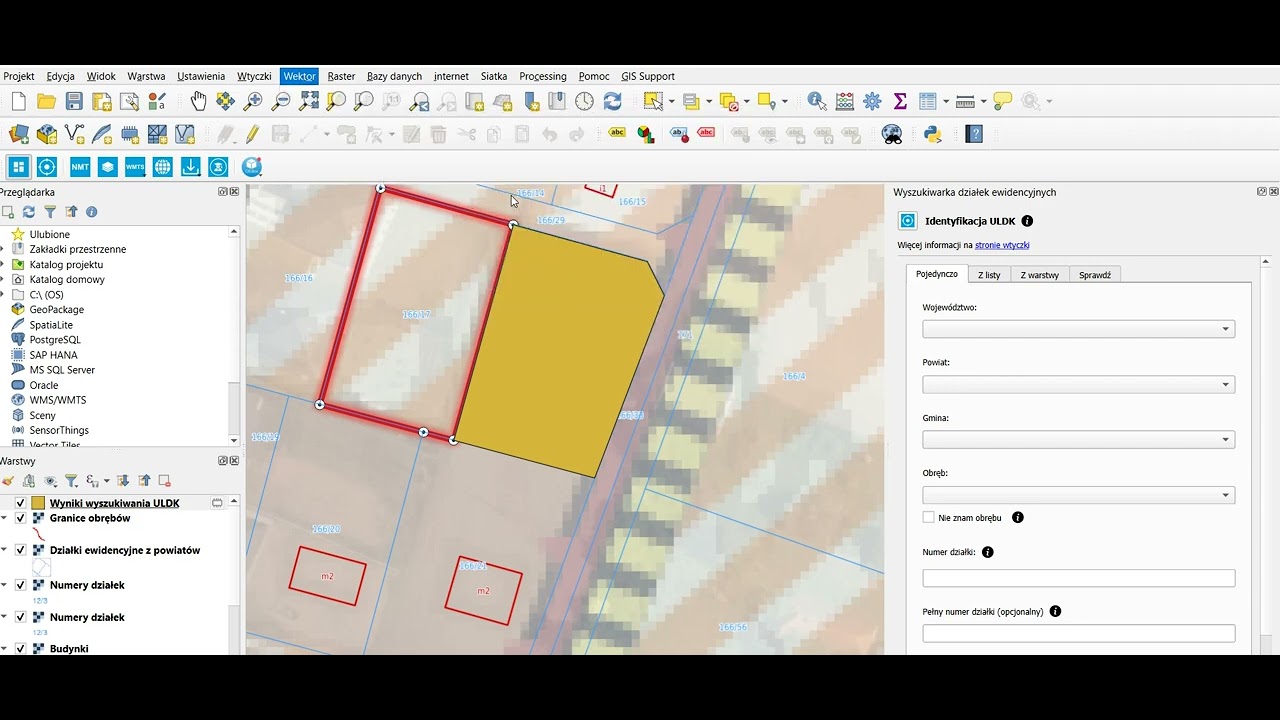The image size is (1280, 720).
Task: Click the yellow abc labeling icon
Action: (x=617, y=133)
